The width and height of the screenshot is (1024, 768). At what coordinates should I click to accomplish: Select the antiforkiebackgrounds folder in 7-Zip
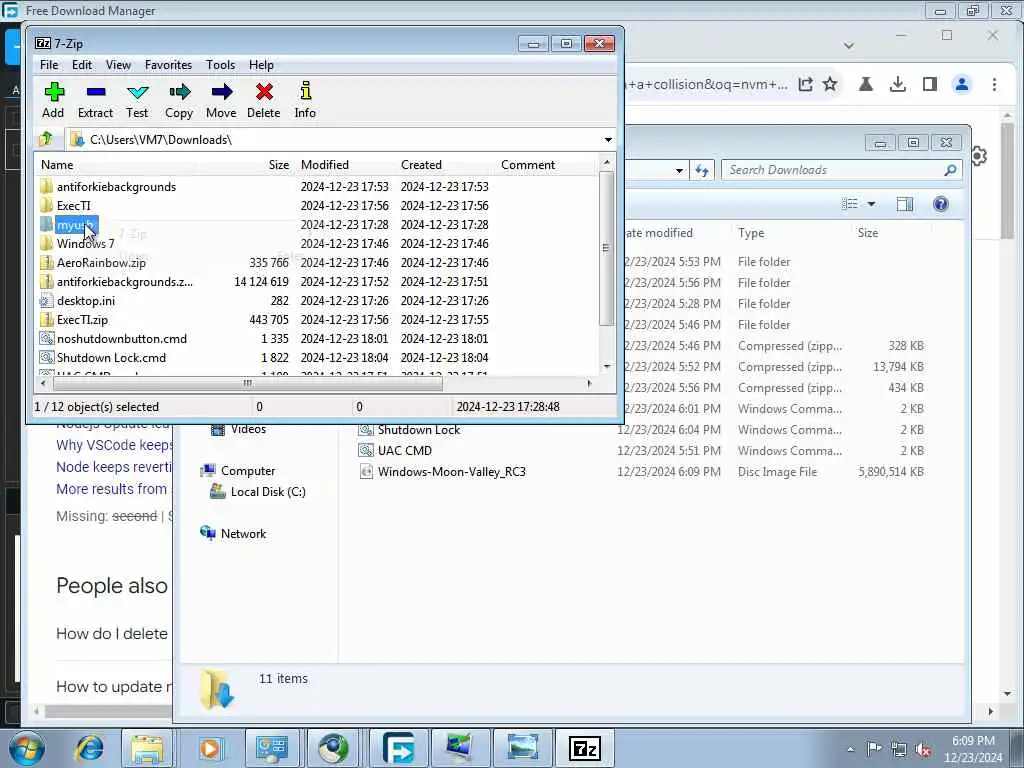click(116, 187)
